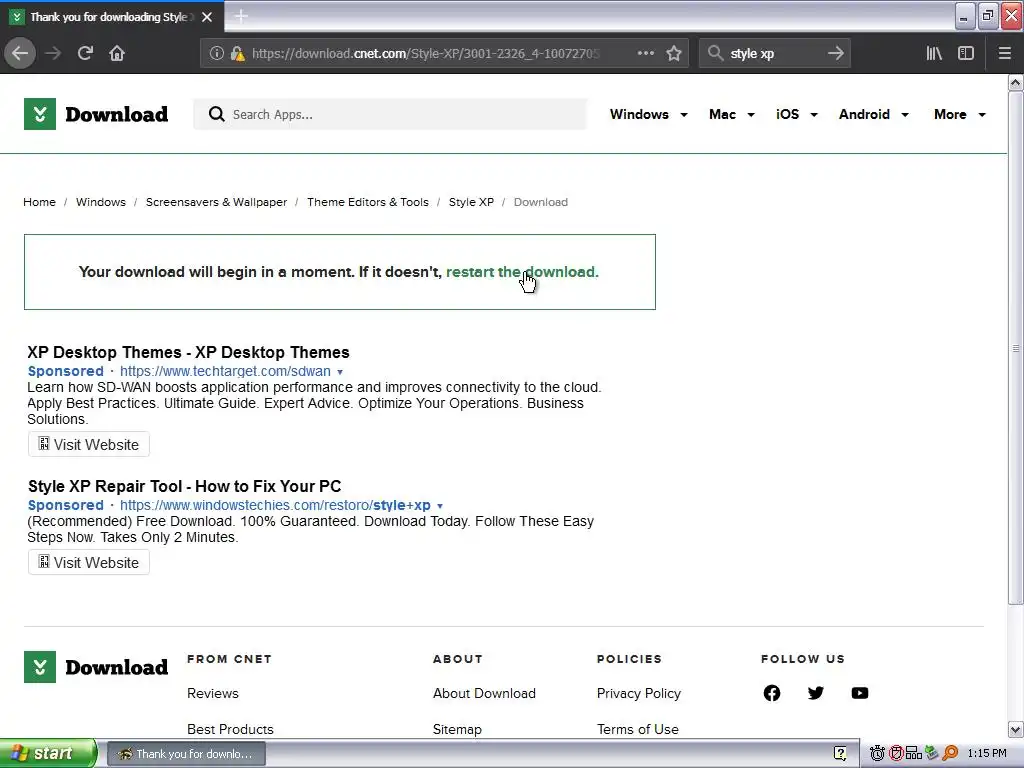This screenshot has height=768, width=1024.
Task: Open CNET Twitter page icon
Action: click(816, 693)
